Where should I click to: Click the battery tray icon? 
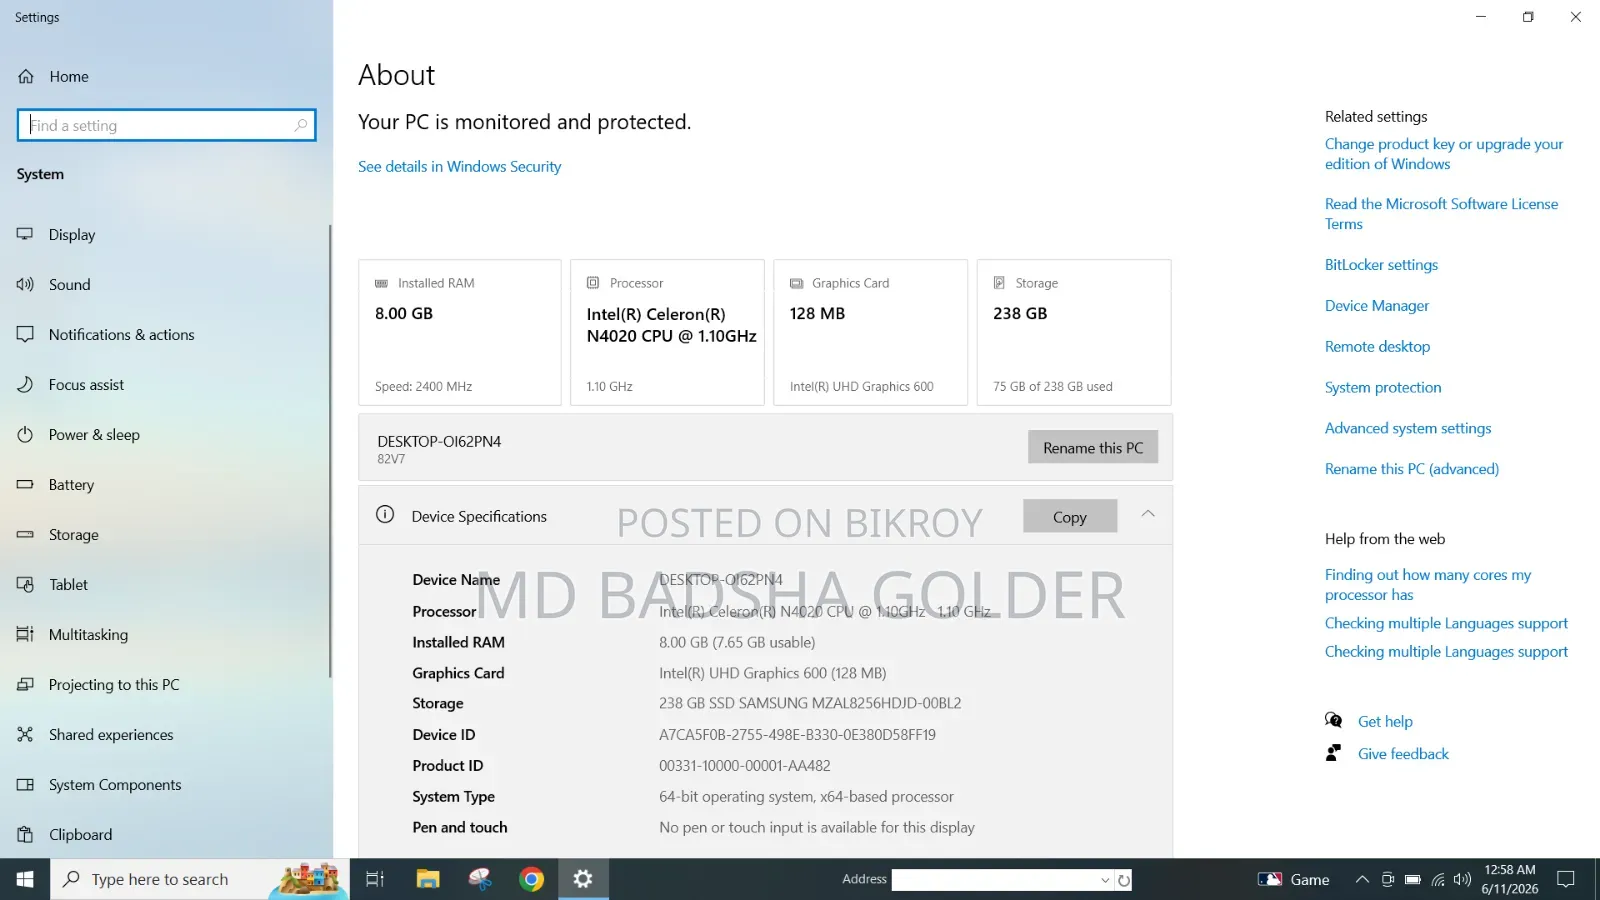[1413, 880]
